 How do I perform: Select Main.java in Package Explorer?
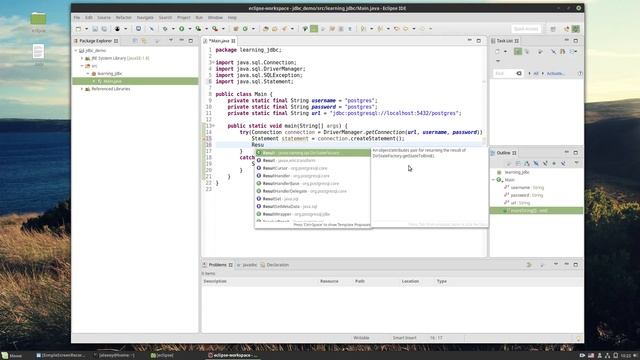point(135,82)
